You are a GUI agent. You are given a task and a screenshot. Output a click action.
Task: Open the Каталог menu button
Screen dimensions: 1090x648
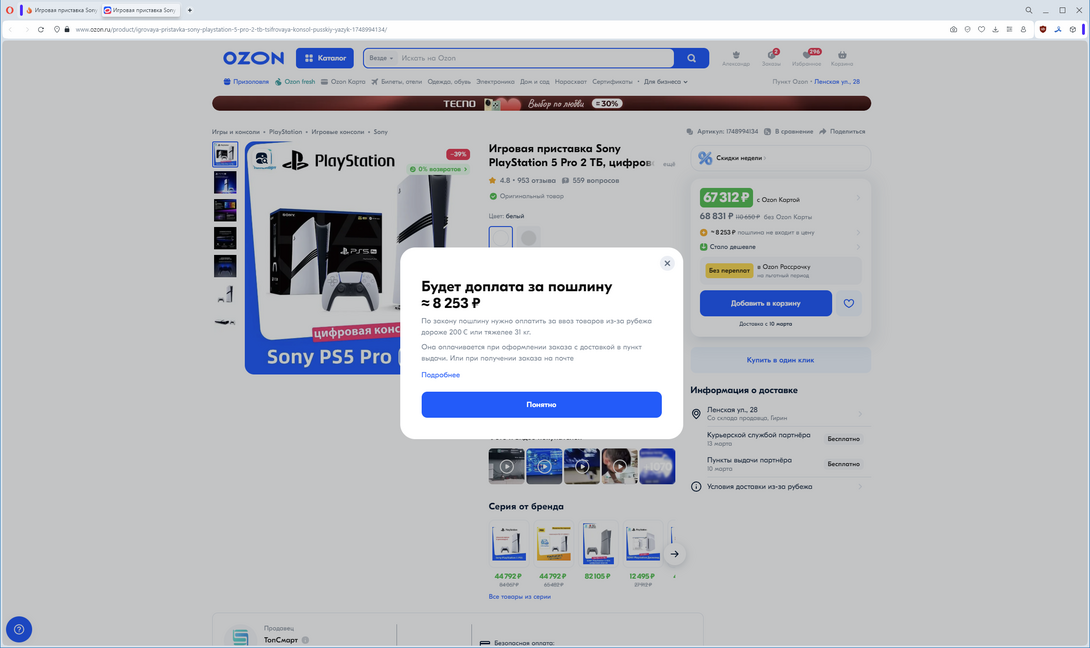tap(324, 58)
